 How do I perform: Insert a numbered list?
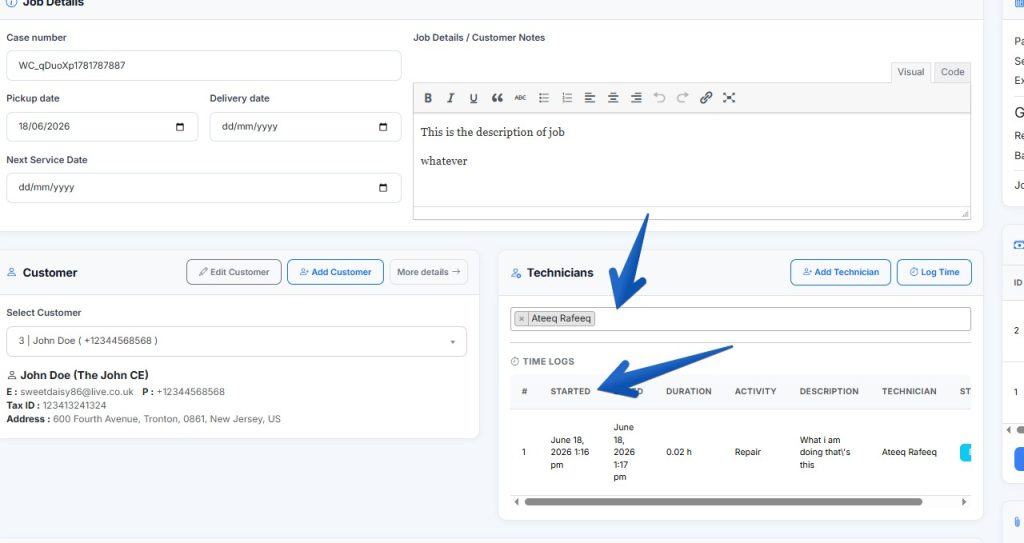567,98
